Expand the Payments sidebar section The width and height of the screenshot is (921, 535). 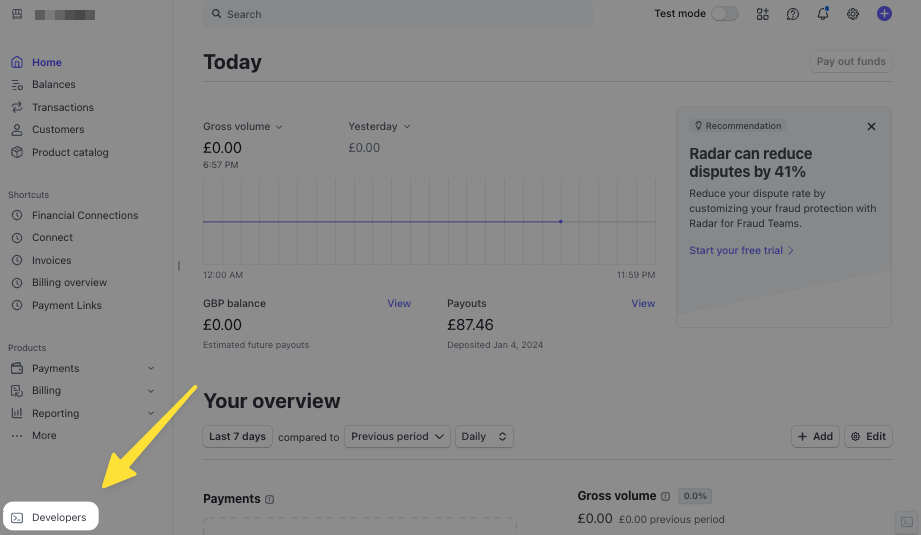click(x=151, y=368)
